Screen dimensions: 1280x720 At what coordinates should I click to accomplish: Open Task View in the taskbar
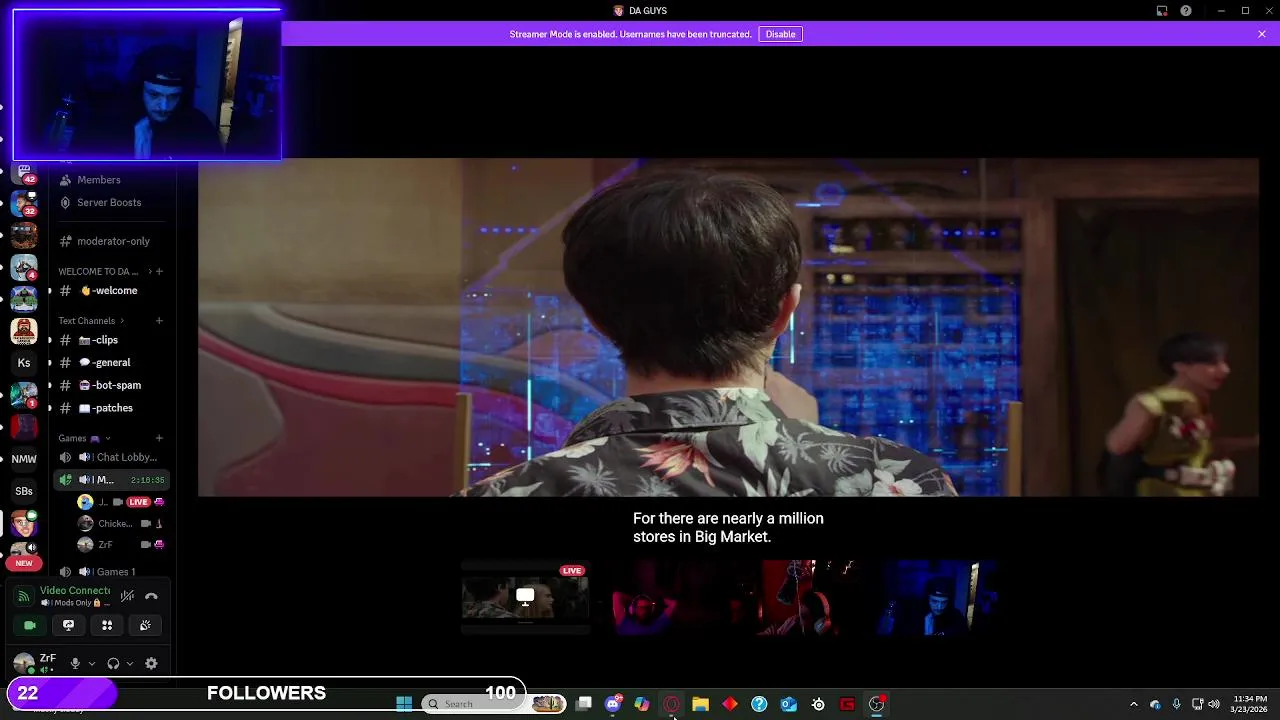tap(584, 704)
